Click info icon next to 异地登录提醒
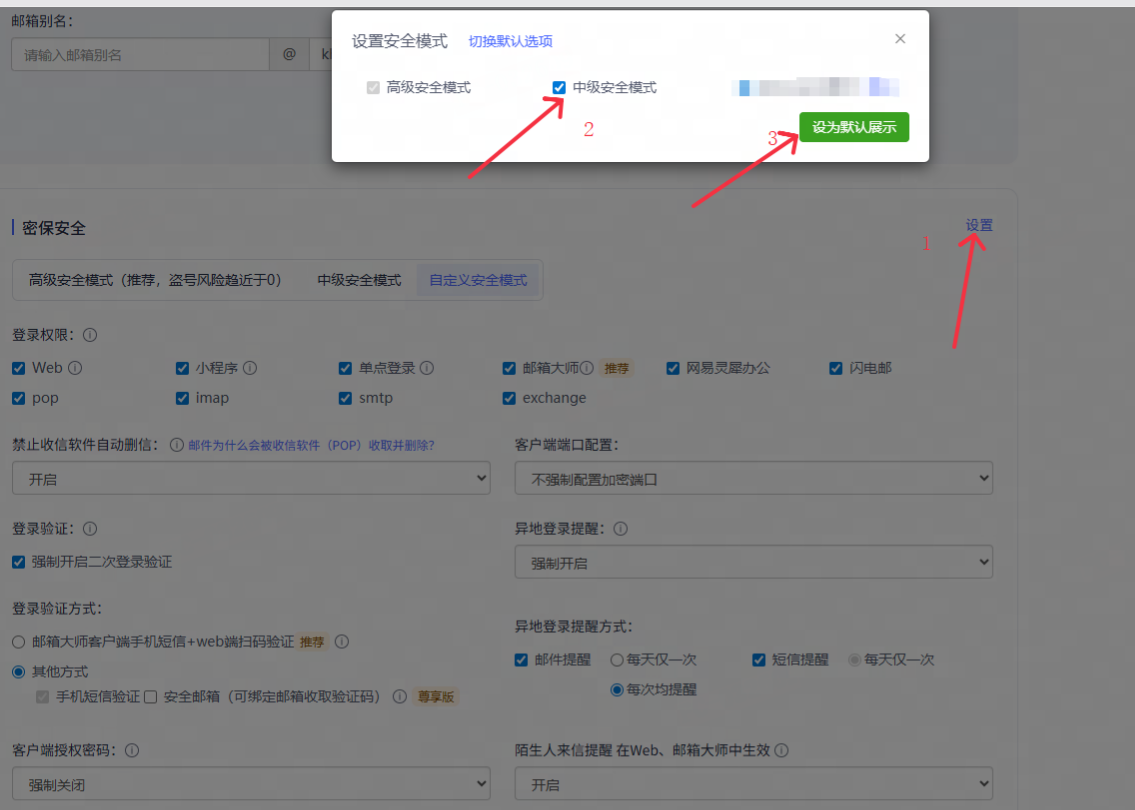This screenshot has width=1135, height=810. coord(620,529)
